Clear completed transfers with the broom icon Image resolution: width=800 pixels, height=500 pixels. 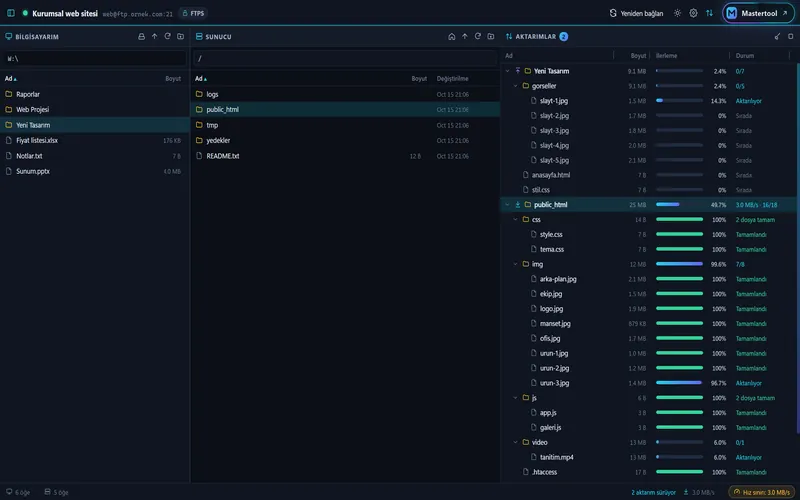(x=777, y=37)
